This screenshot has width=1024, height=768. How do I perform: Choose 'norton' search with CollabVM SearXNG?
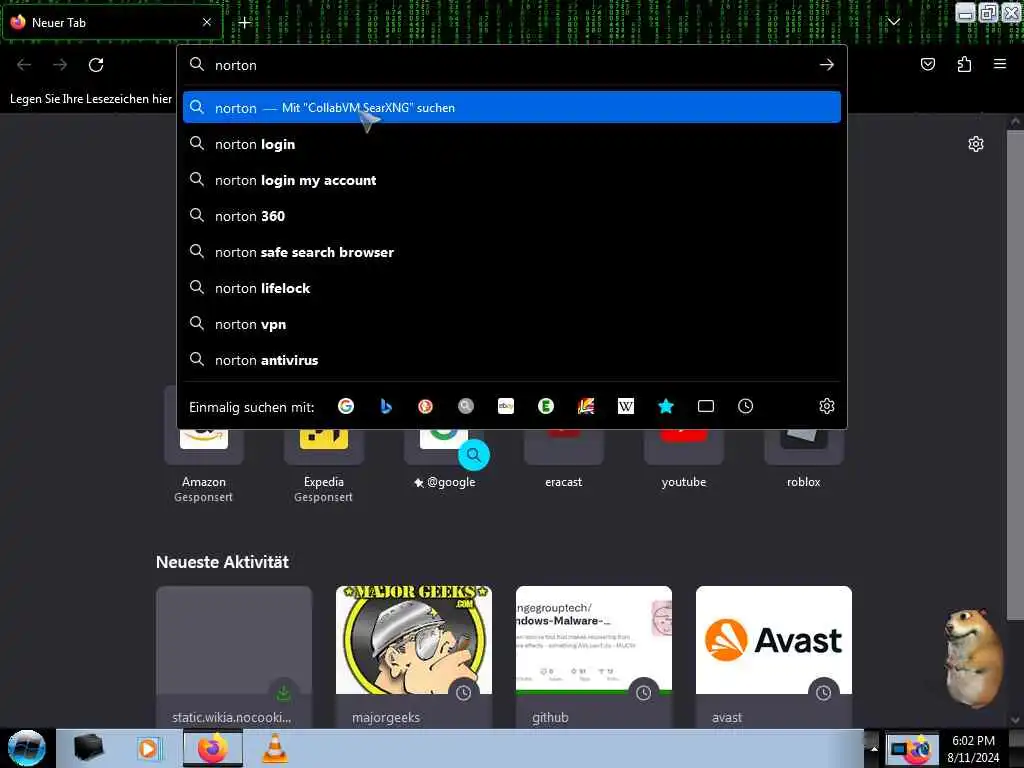click(511, 108)
